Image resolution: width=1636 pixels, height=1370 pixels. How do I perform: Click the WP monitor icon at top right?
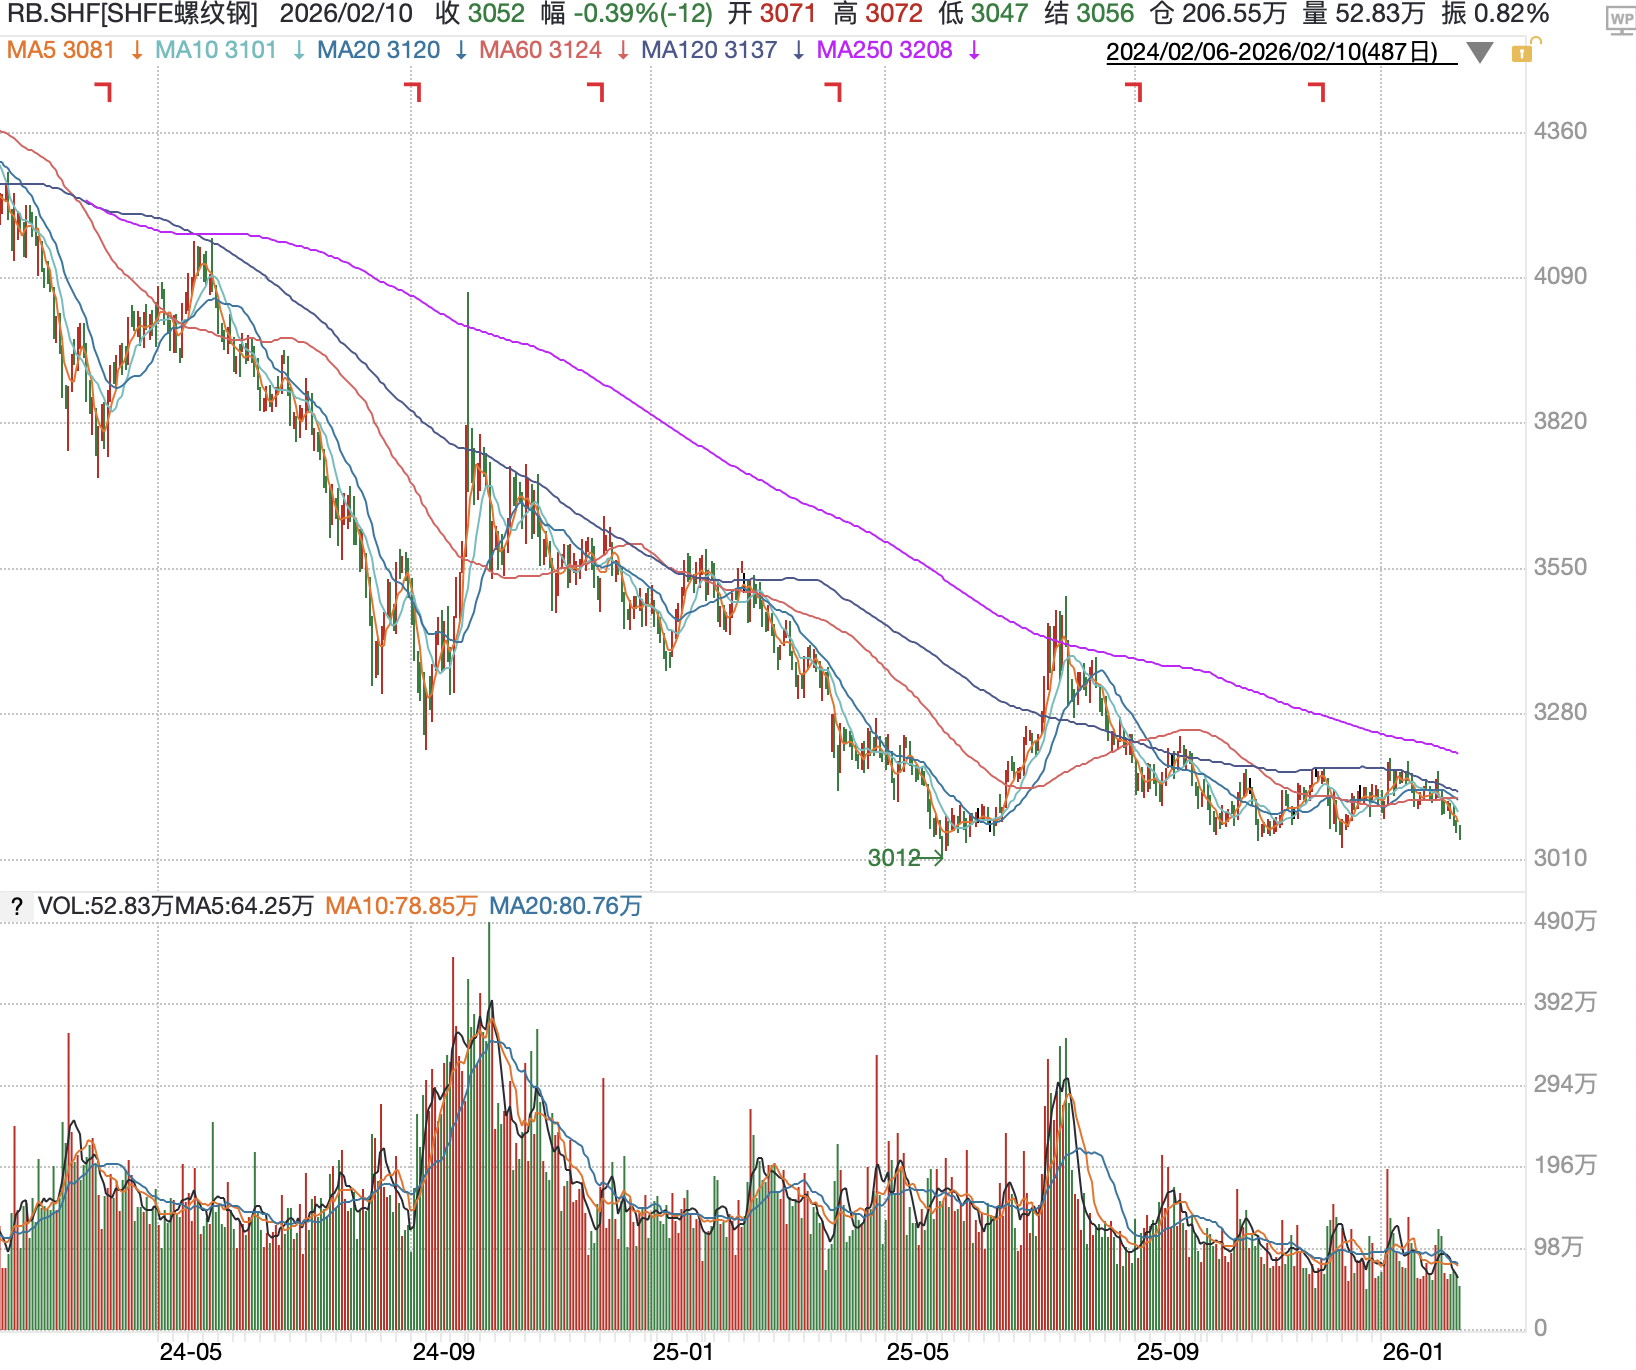1619,20
